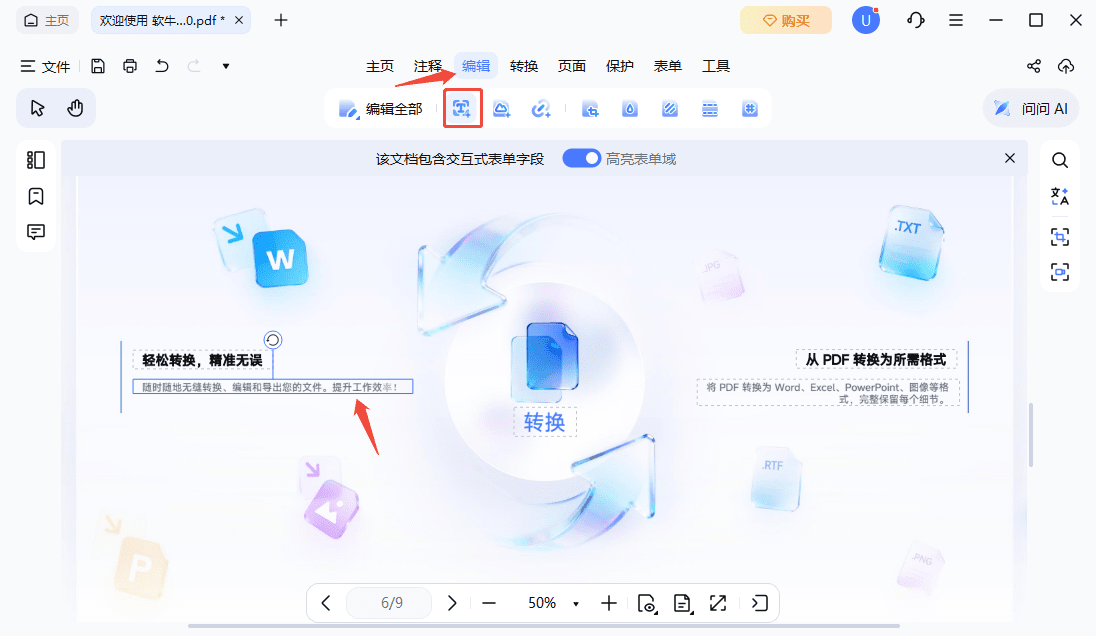Collapse the bottom navigation toolbar

pos(760,603)
